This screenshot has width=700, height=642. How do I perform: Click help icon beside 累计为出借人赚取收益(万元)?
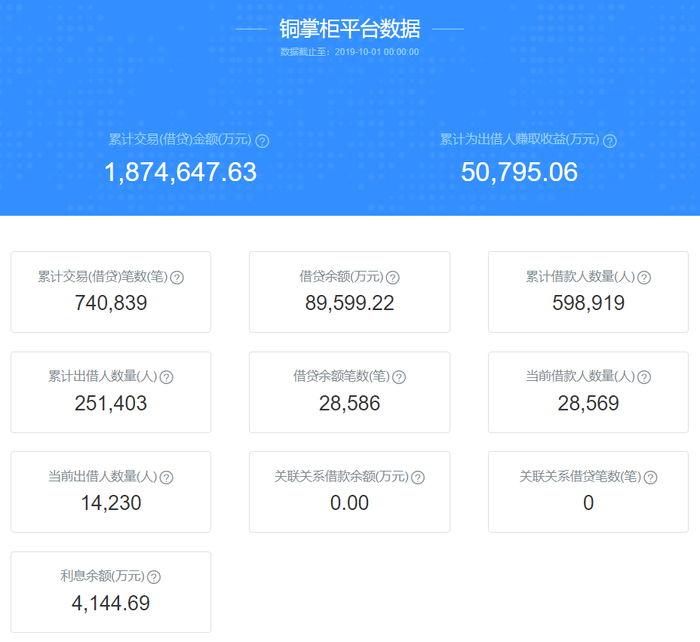[610, 141]
